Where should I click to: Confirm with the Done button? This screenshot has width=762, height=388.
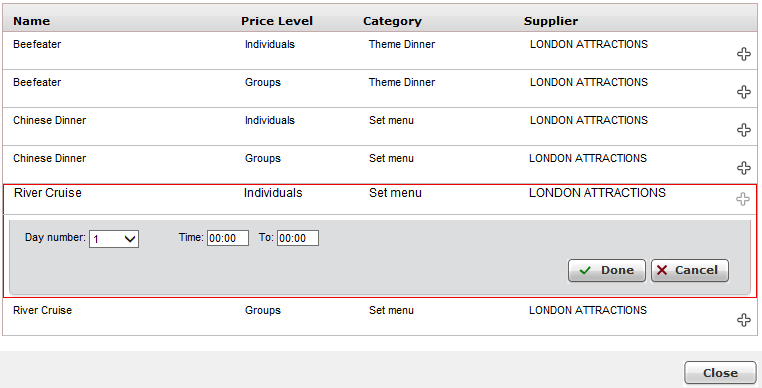point(606,270)
